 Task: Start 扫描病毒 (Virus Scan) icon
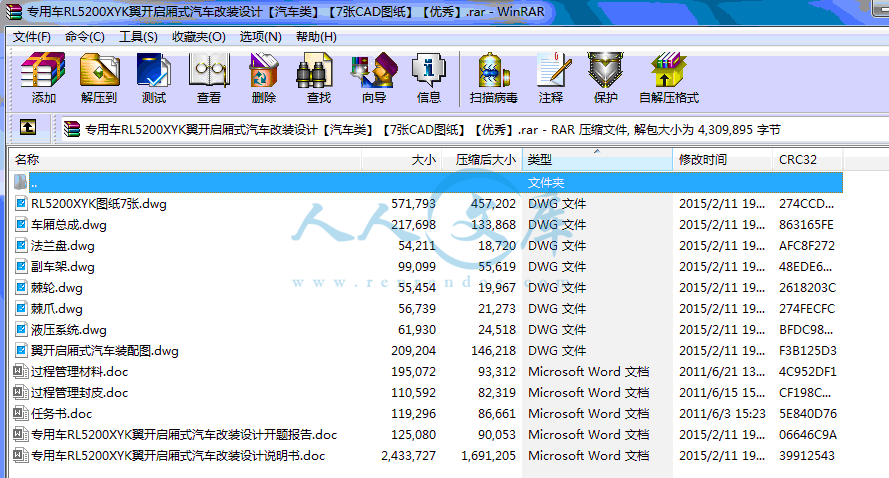point(494,70)
